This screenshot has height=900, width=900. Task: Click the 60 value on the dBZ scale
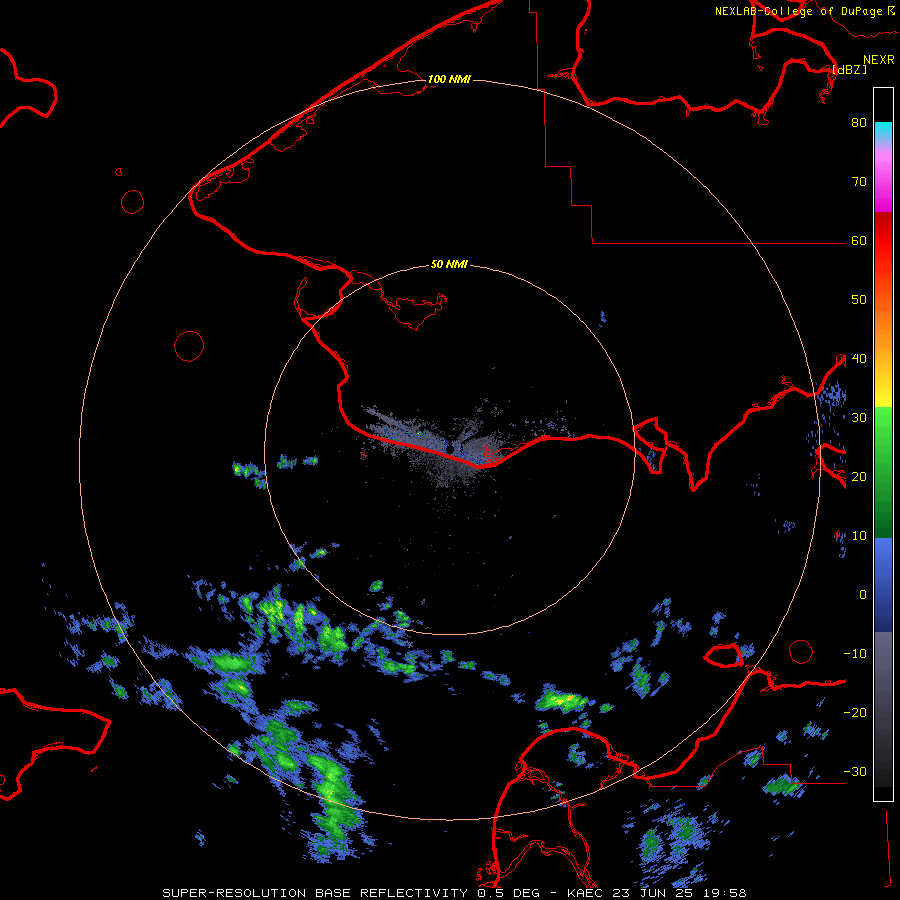[x=859, y=241]
